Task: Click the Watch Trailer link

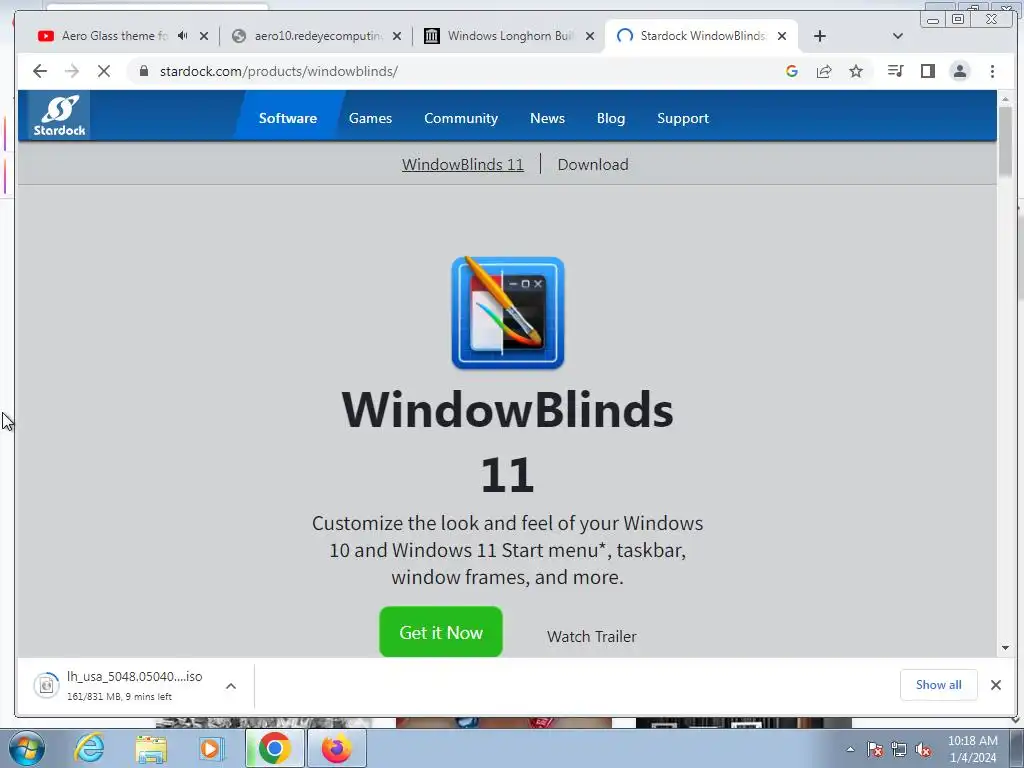Action: (x=592, y=636)
